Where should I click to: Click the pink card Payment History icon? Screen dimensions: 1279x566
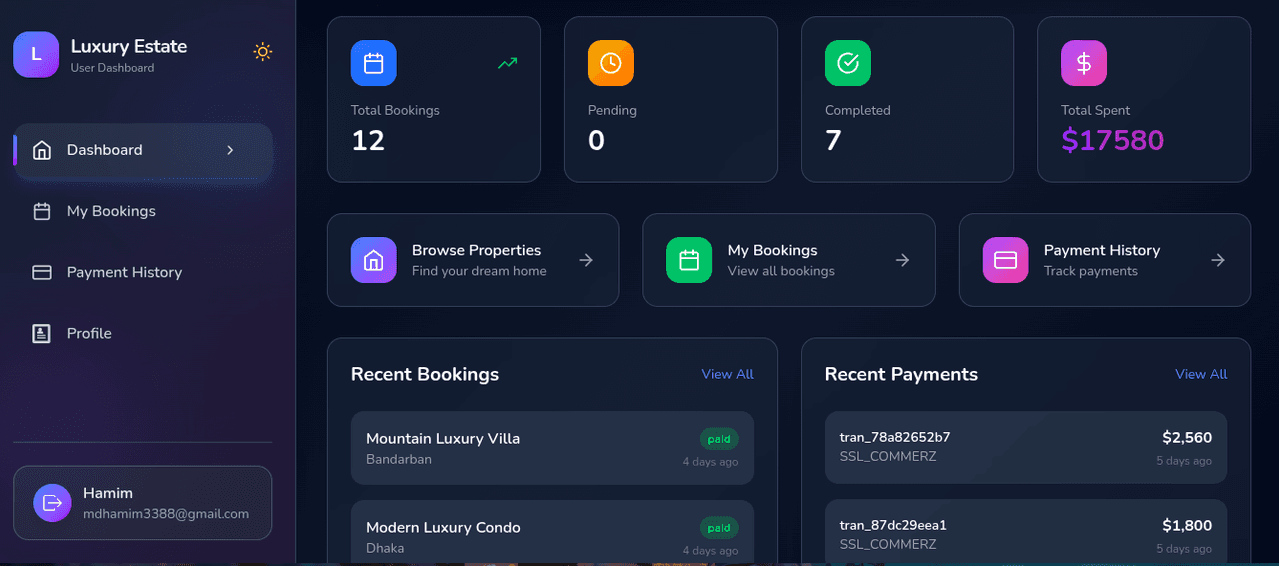point(1005,260)
